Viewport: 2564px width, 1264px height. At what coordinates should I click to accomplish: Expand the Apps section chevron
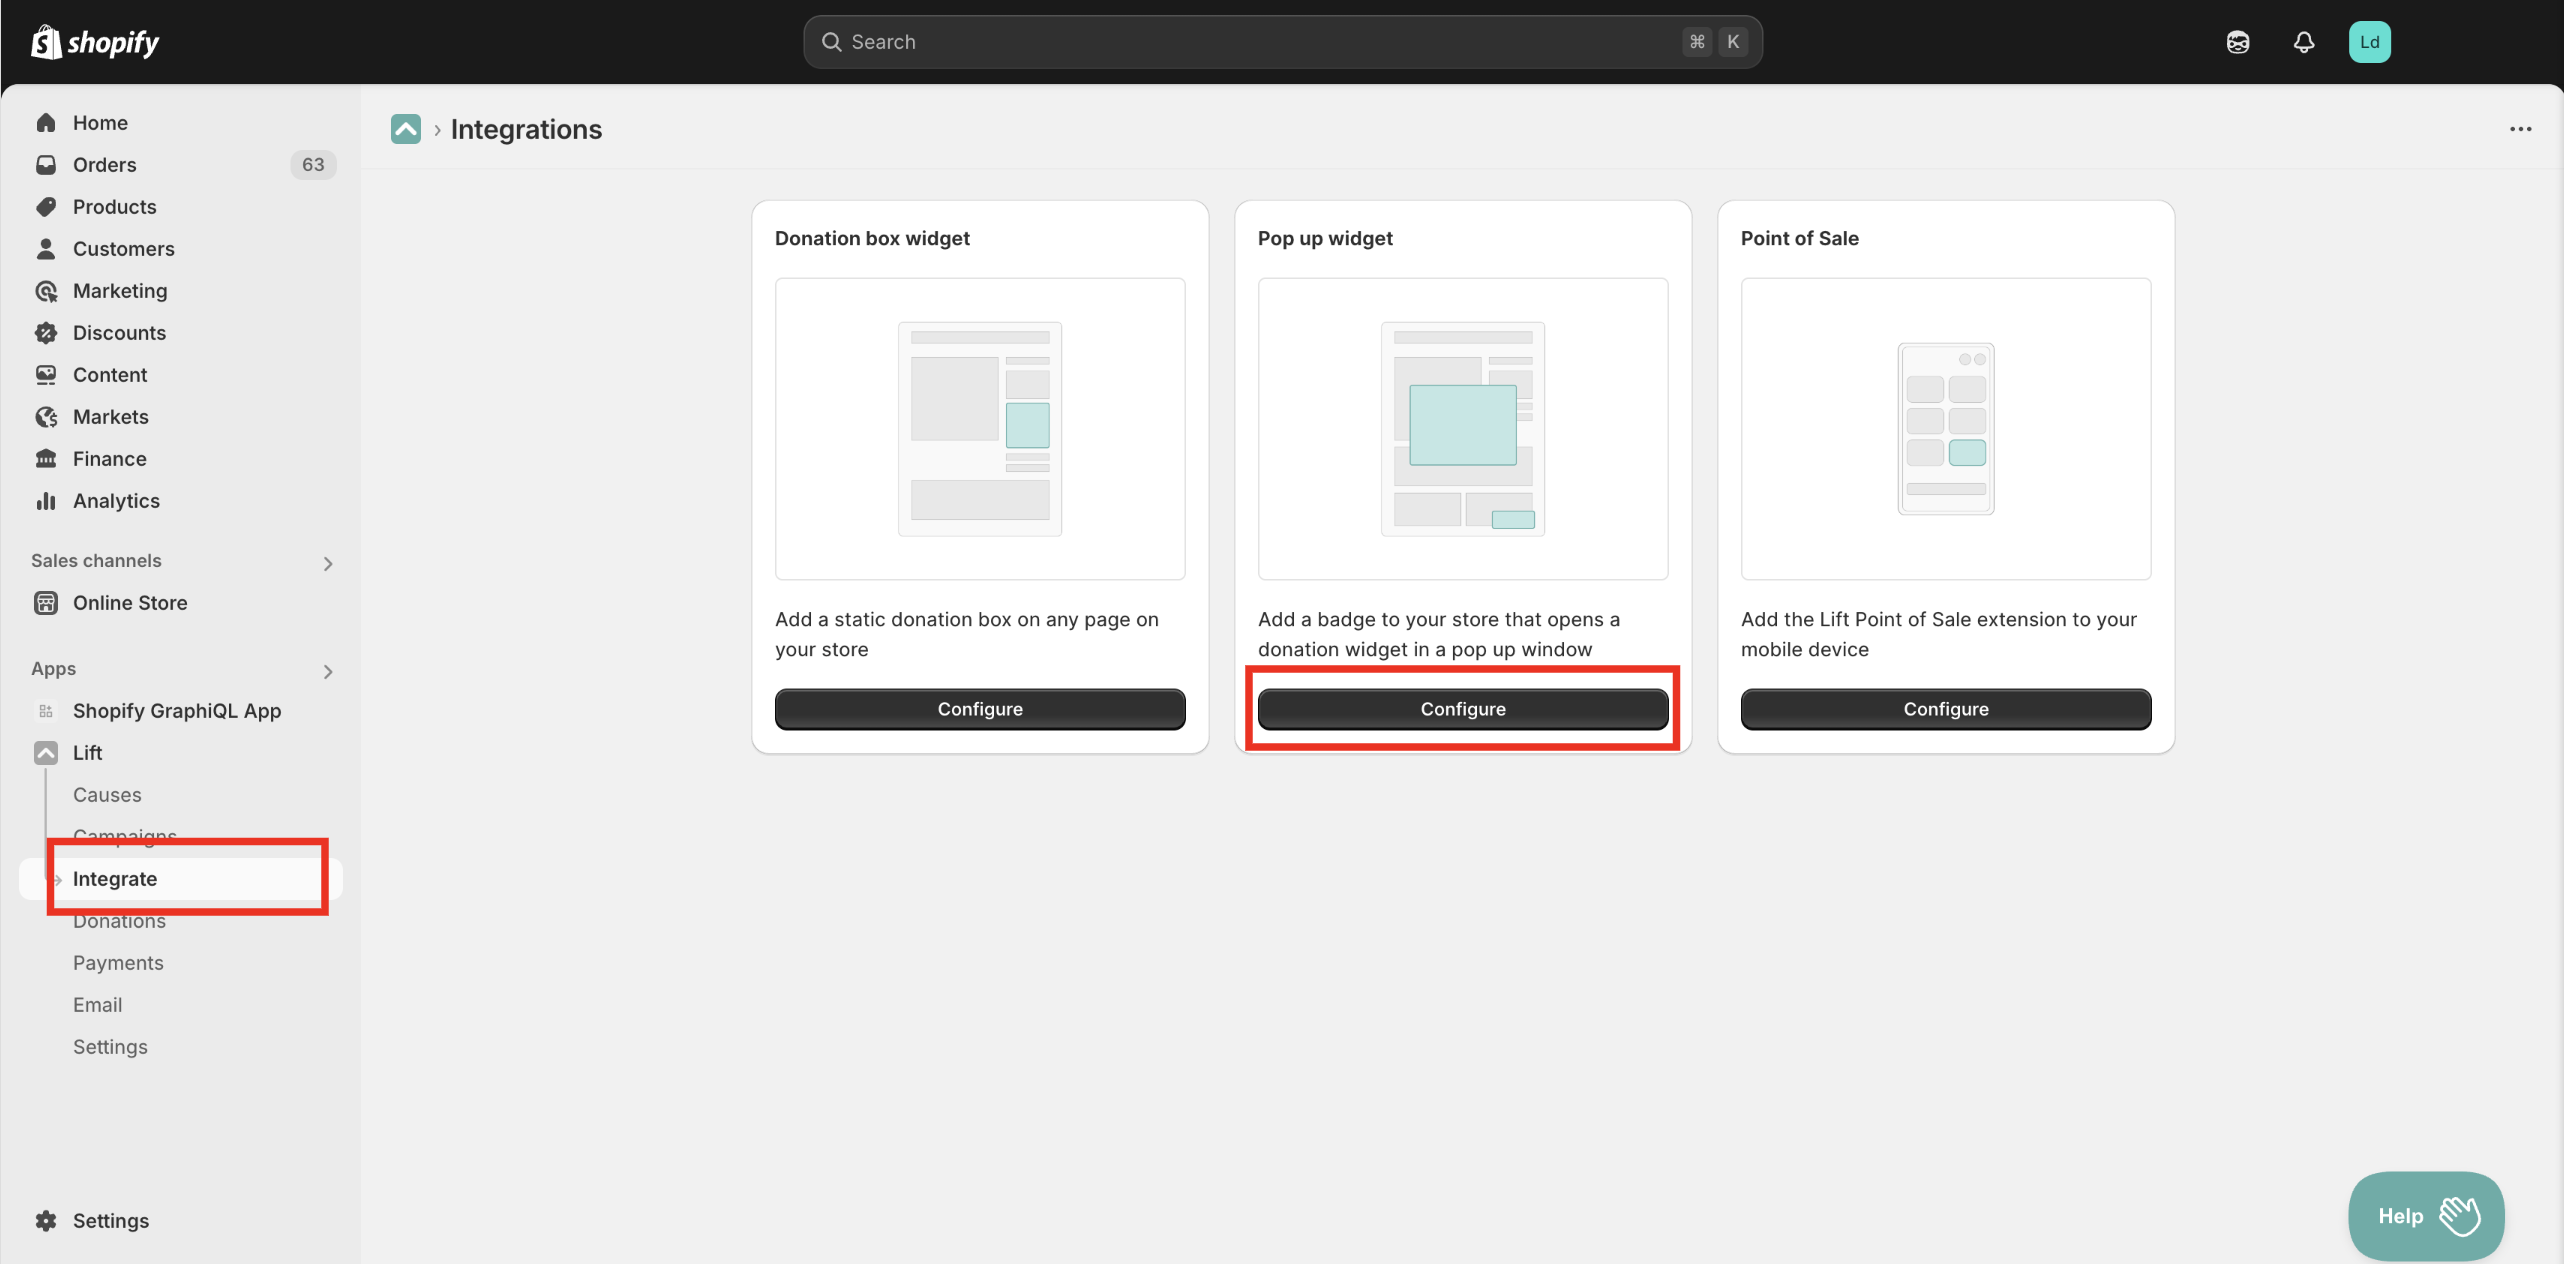pyautogui.click(x=328, y=672)
